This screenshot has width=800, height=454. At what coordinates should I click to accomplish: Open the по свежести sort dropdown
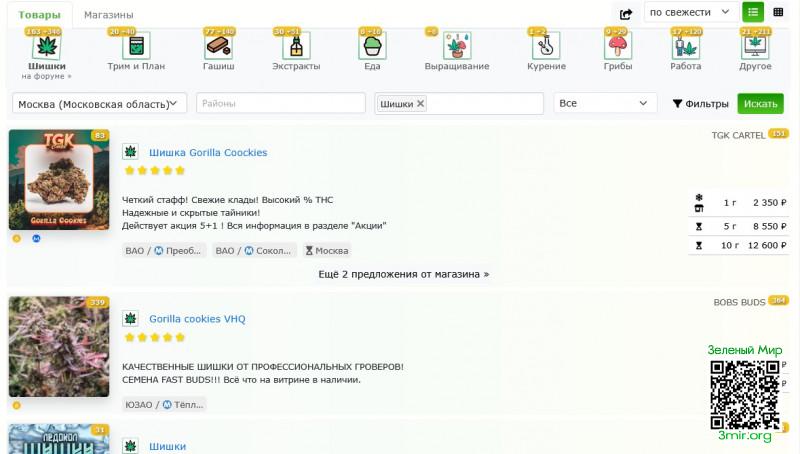tap(691, 12)
